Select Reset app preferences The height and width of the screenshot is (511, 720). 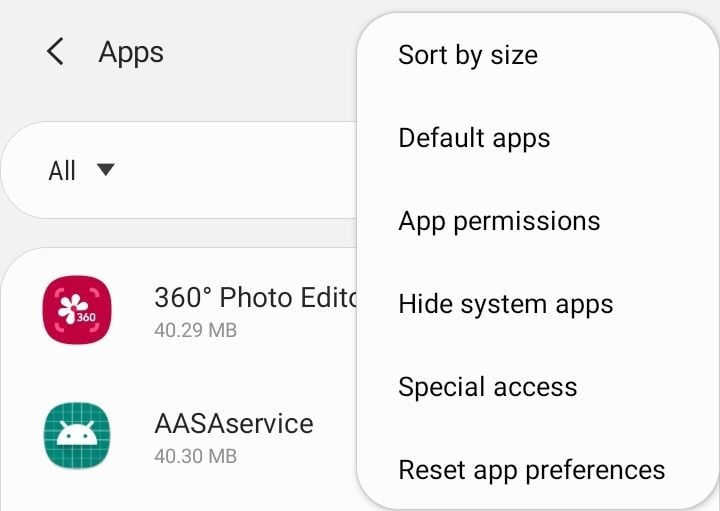[x=532, y=471]
